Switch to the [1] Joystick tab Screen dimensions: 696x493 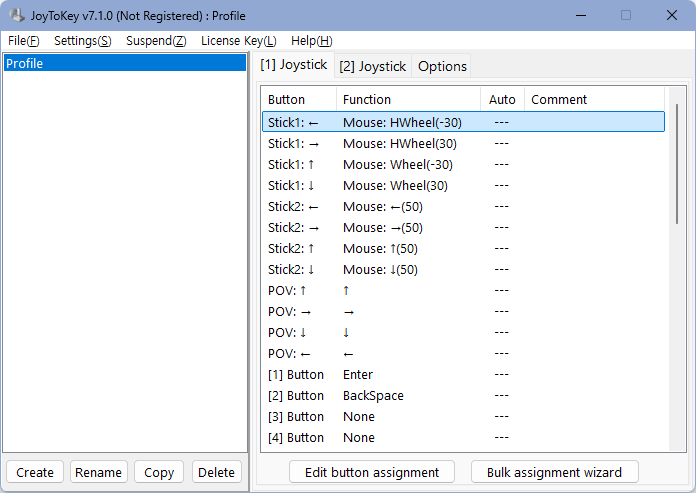(x=293, y=65)
